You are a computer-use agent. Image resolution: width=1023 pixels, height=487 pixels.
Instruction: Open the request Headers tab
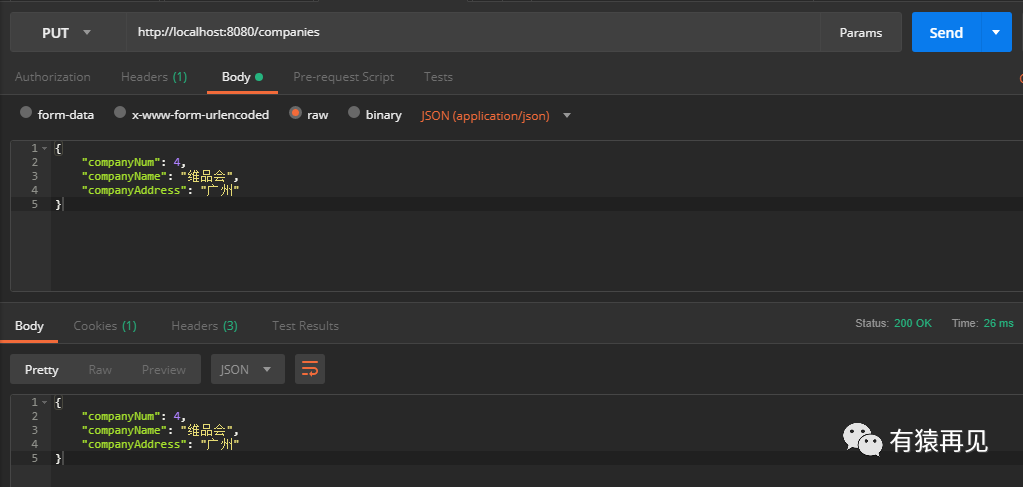click(x=153, y=77)
